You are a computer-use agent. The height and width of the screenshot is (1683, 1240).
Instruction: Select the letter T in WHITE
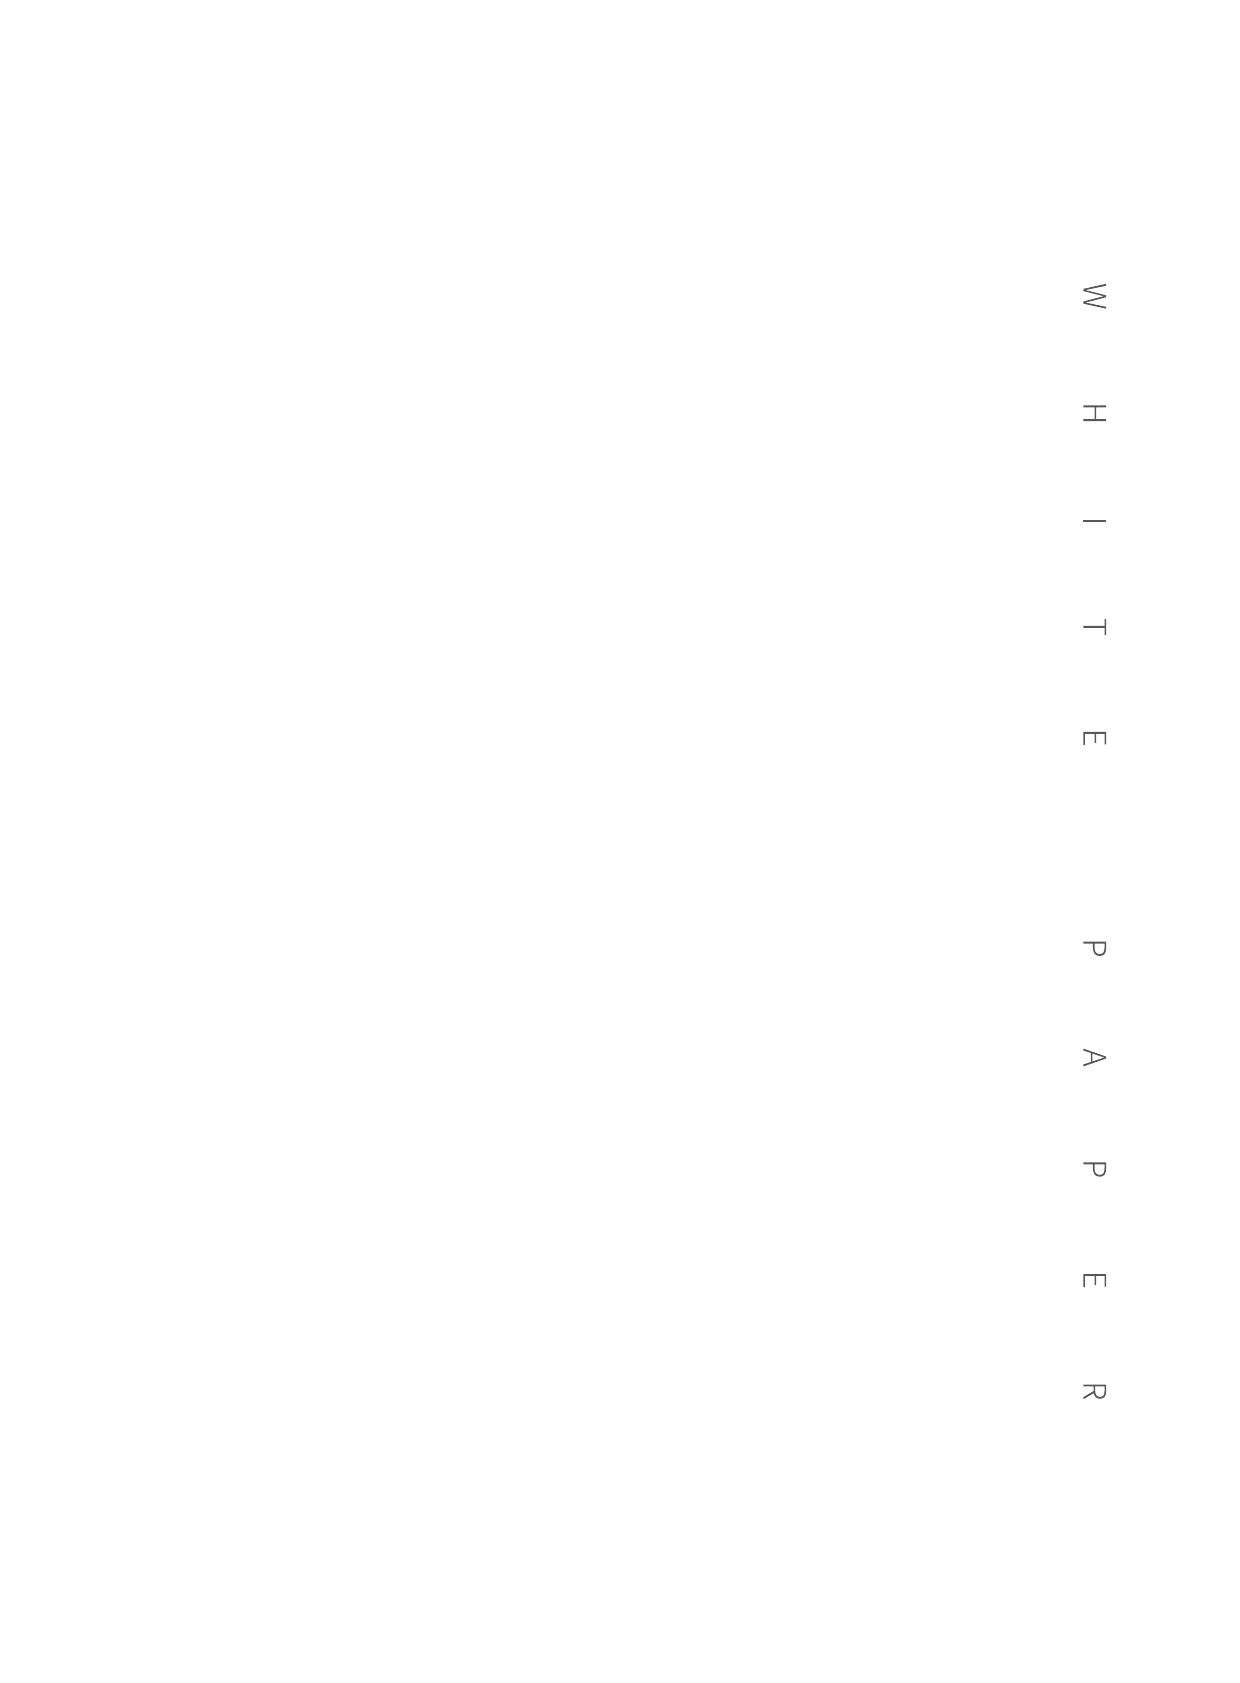click(1094, 627)
